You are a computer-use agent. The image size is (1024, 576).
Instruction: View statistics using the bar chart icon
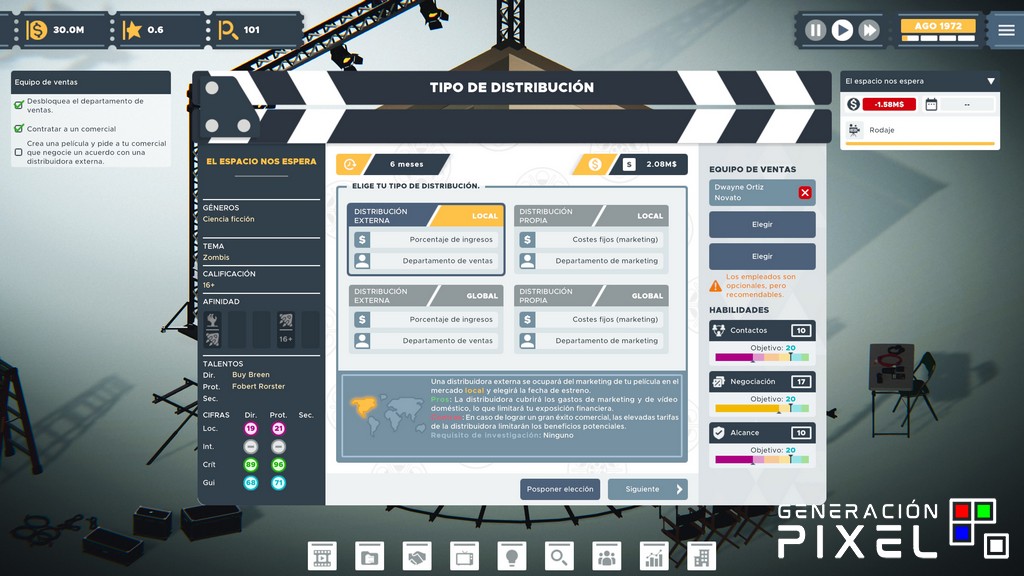(x=655, y=557)
